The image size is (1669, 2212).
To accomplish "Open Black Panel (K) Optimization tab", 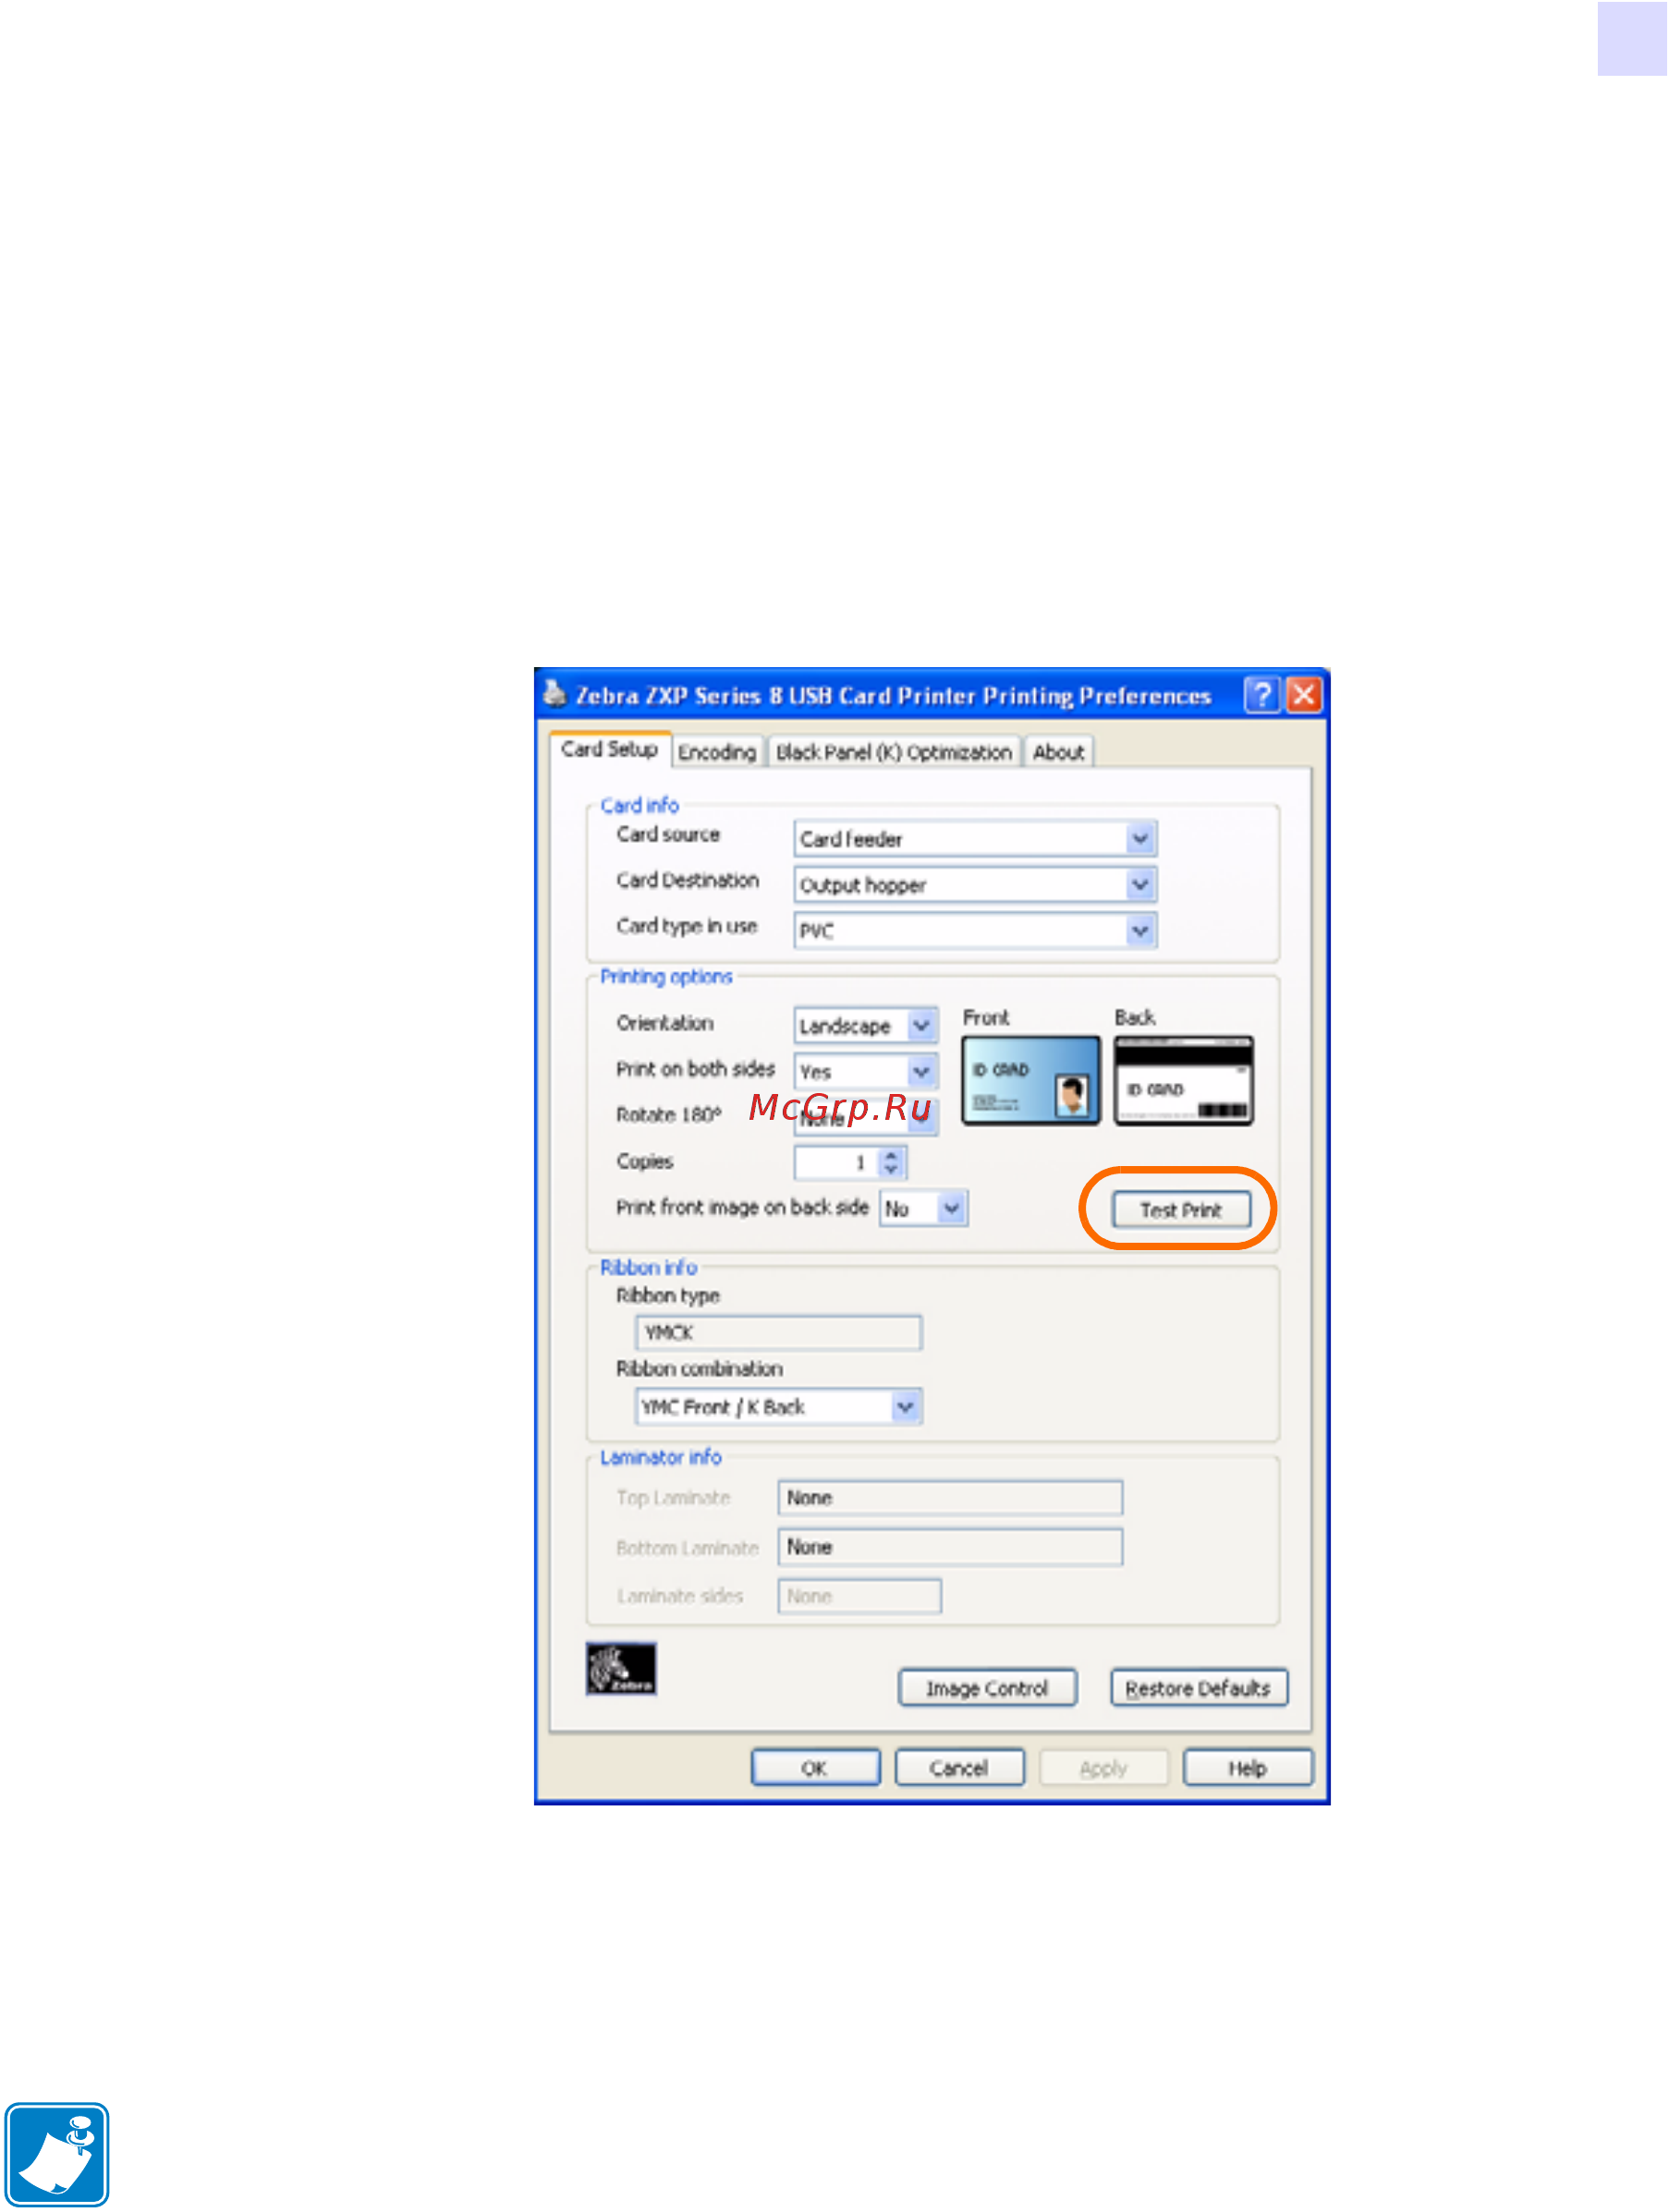I will point(893,752).
